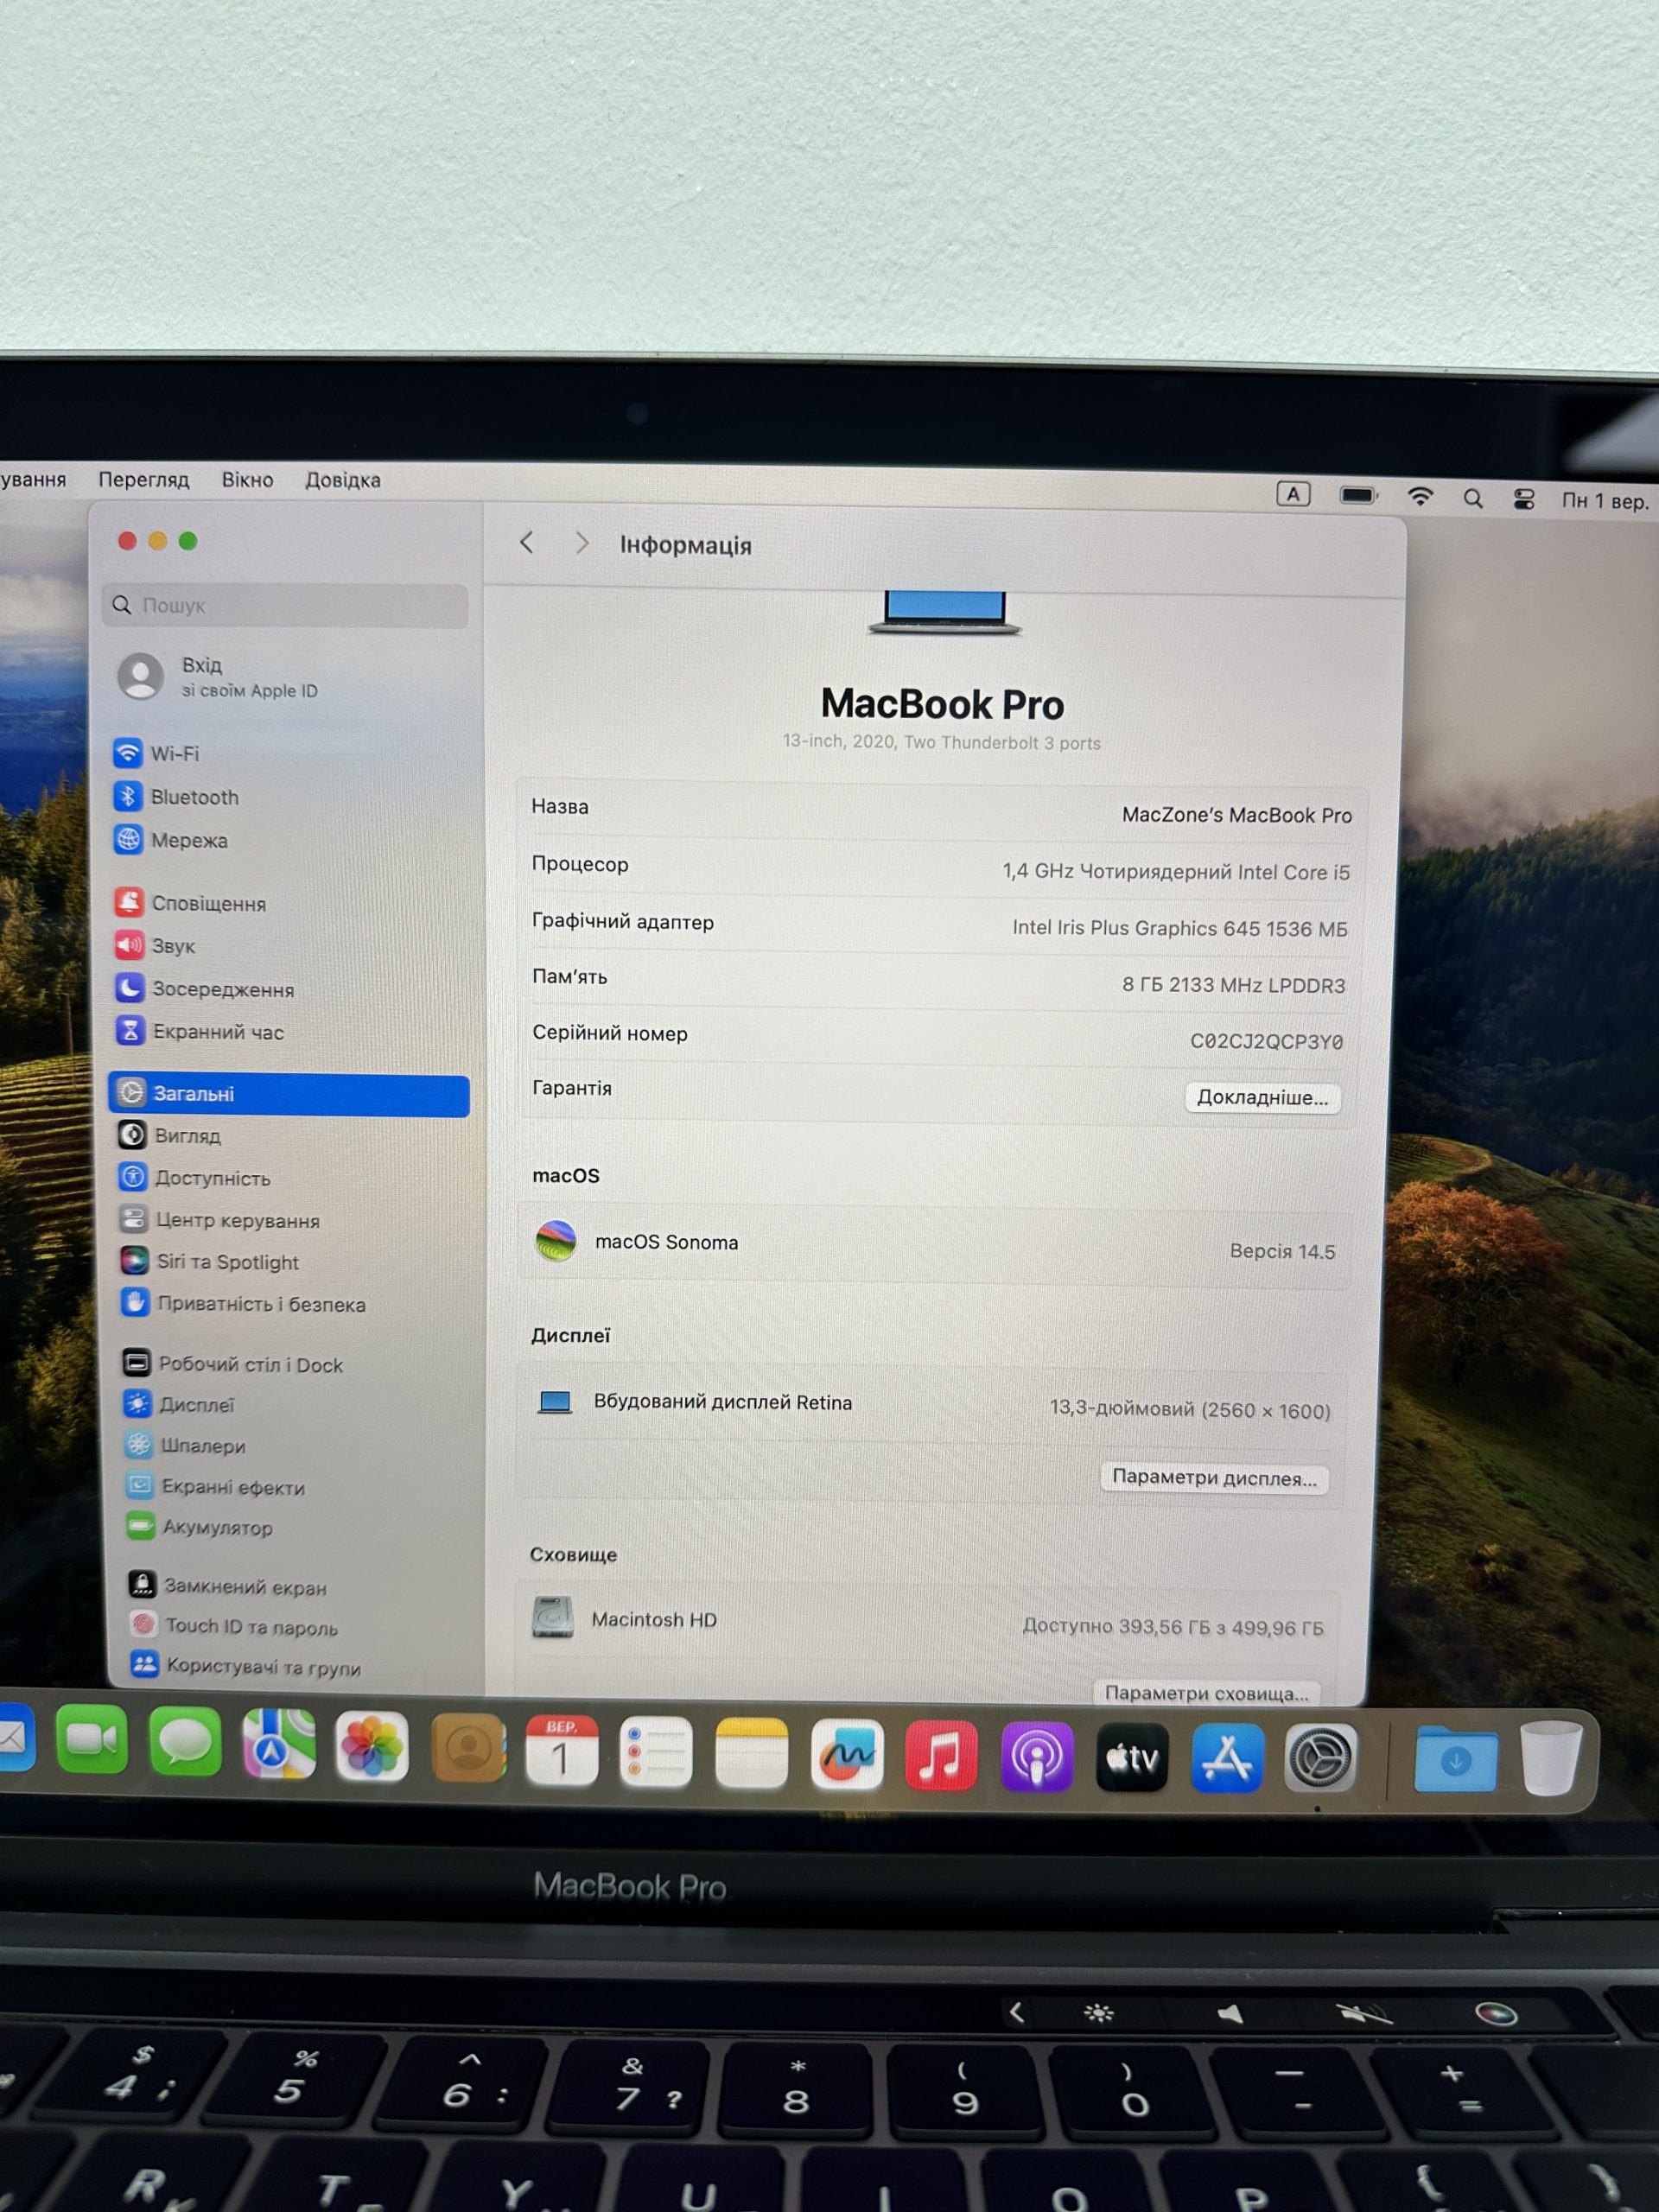Screen dimensions: 1659x2212
Task: Launch FaceTime from Dock
Action: click(x=92, y=1741)
